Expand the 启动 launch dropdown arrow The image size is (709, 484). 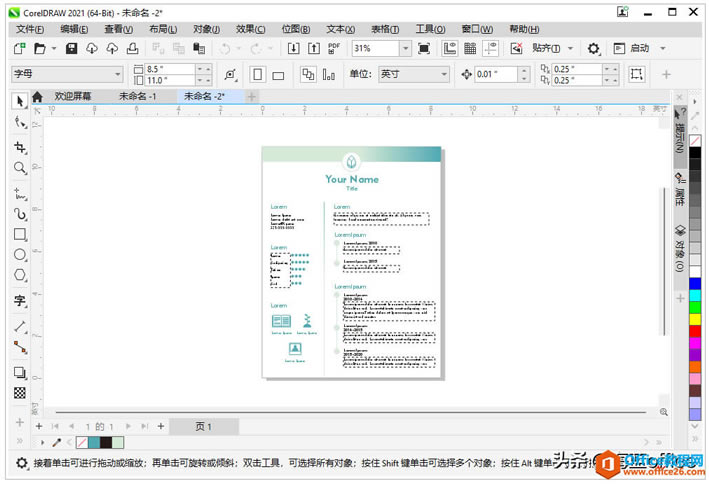(662, 48)
